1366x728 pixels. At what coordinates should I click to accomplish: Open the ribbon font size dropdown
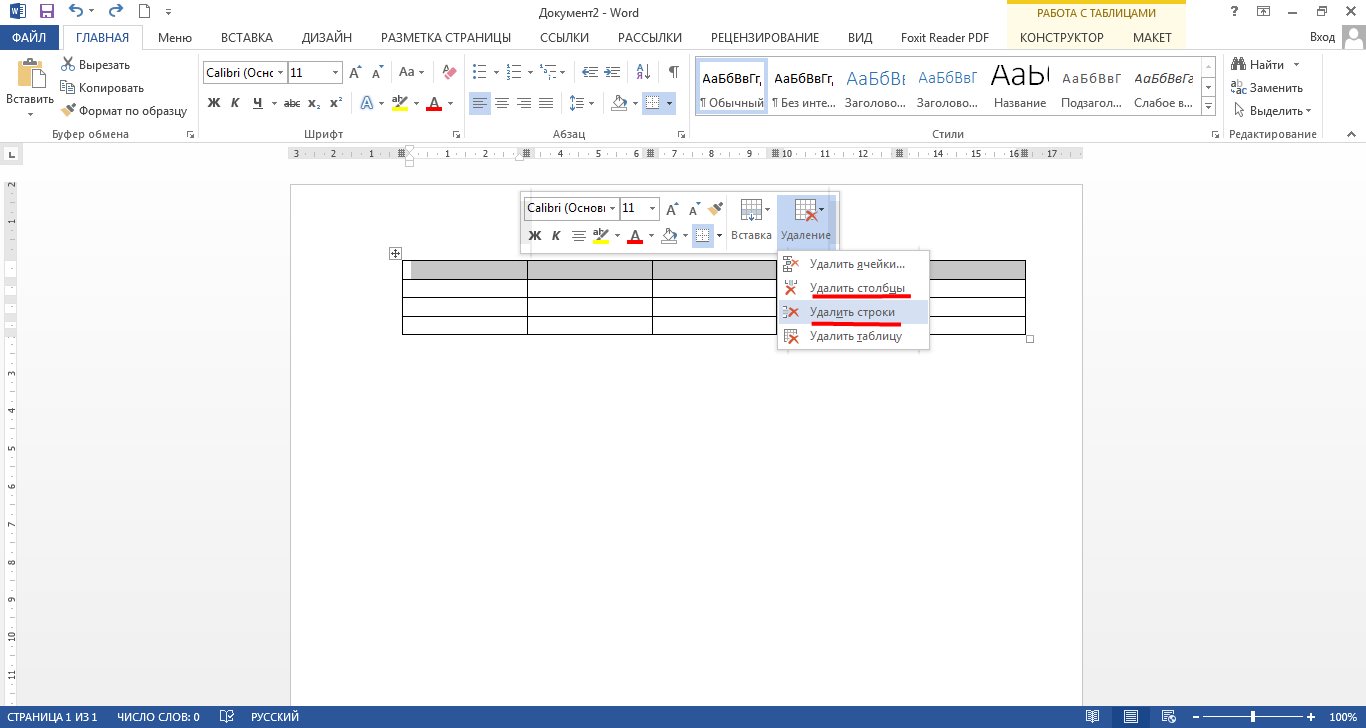(335, 73)
